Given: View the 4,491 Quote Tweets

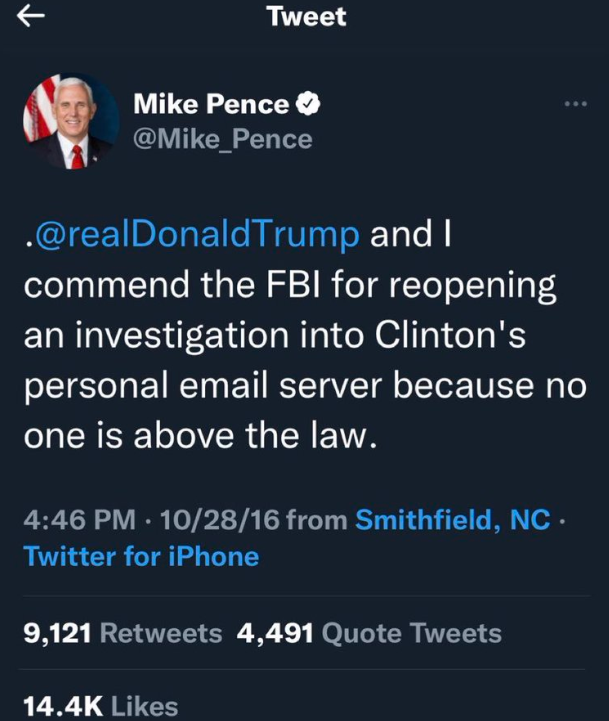Looking at the screenshot, I should click(x=369, y=633).
